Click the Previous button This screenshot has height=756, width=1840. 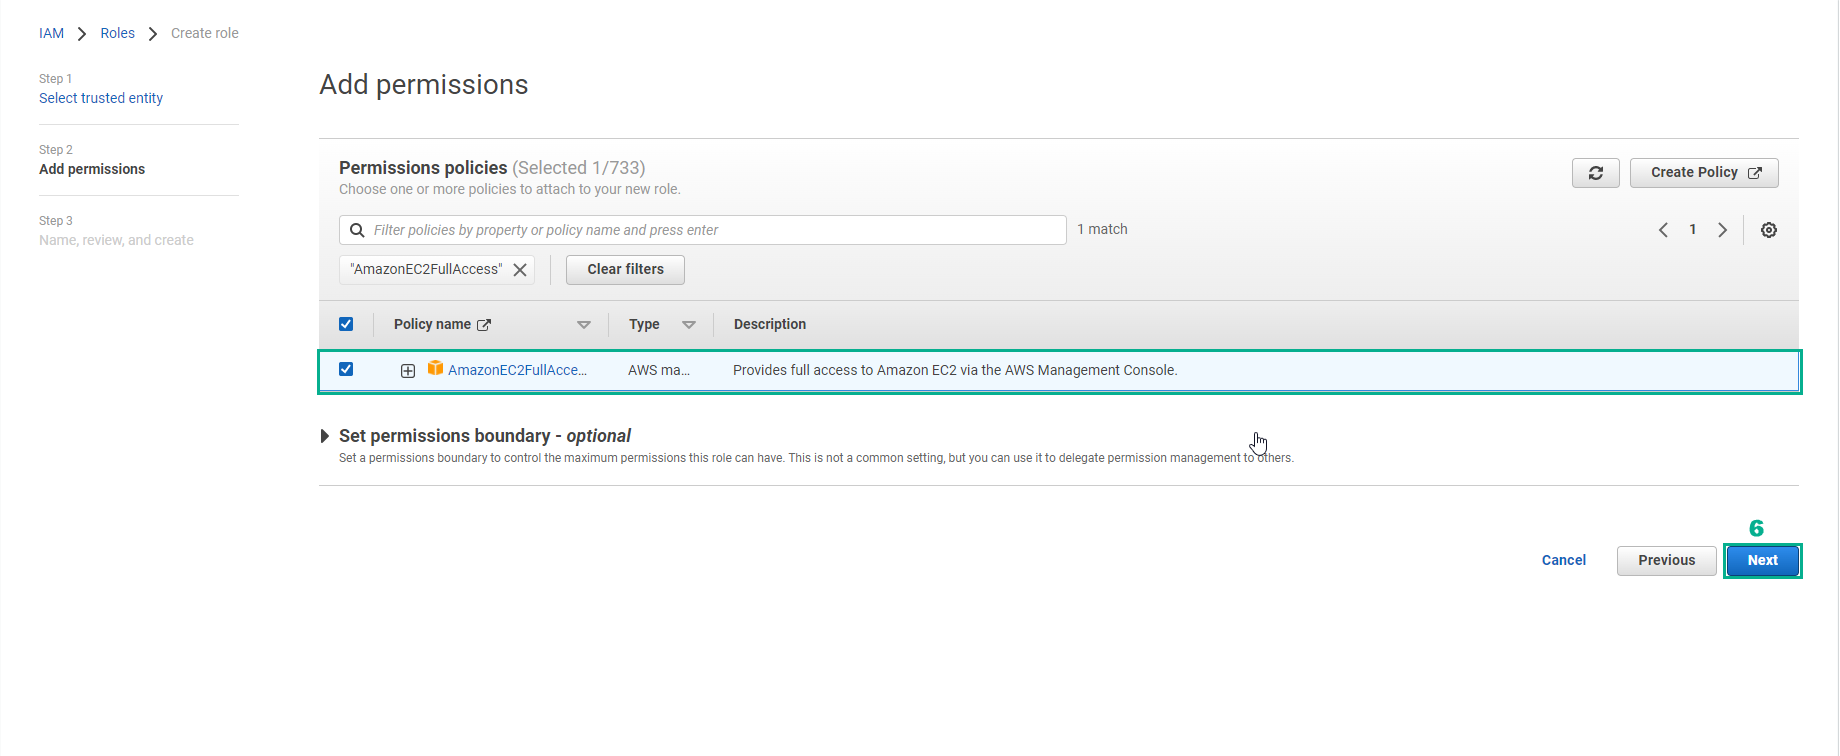pos(1666,561)
